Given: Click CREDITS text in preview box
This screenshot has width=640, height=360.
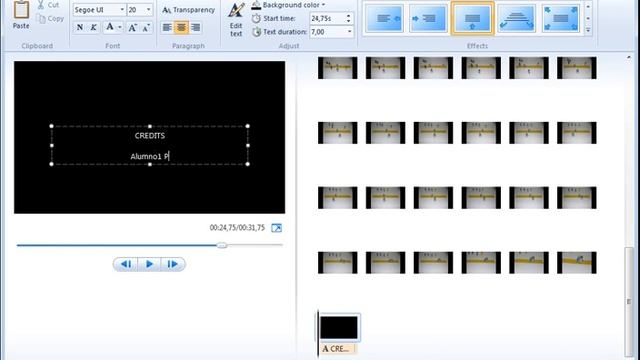Looking at the screenshot, I should point(150,136).
